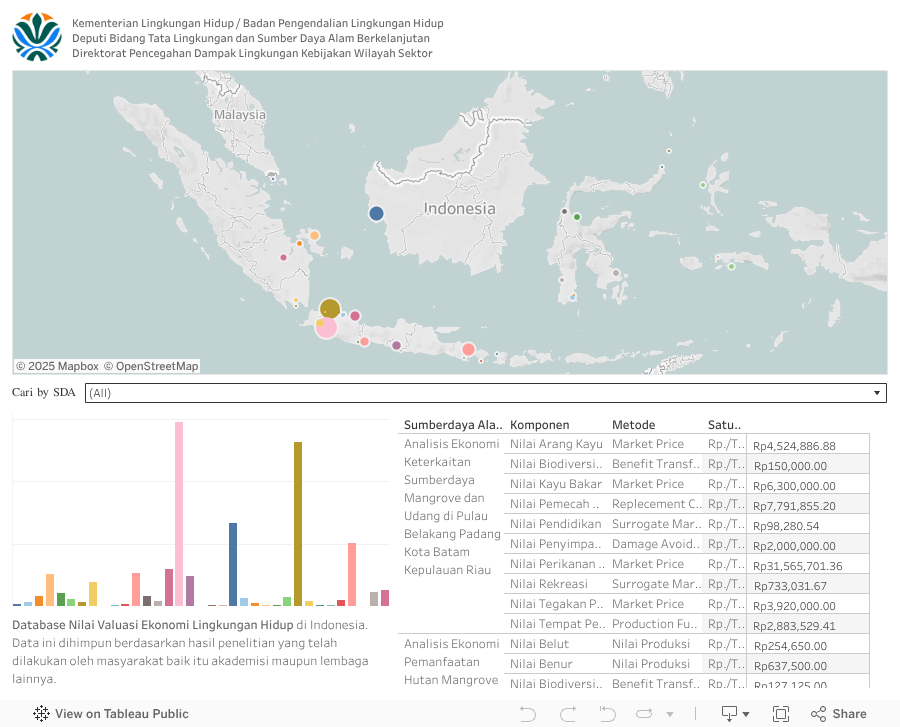Click the light orange marker near Riau islands
Screen dimensions: 900x727
tap(315, 235)
